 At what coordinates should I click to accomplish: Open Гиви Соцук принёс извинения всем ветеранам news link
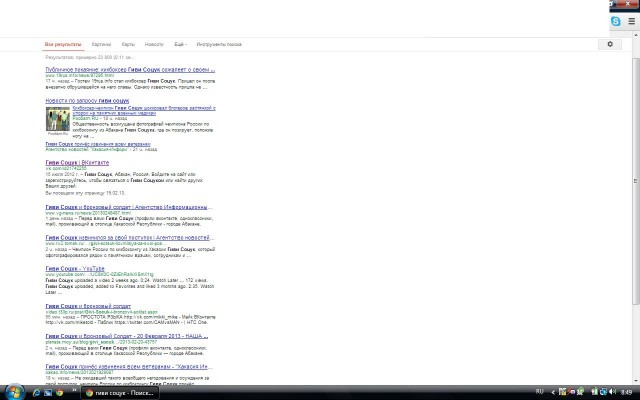[98, 144]
